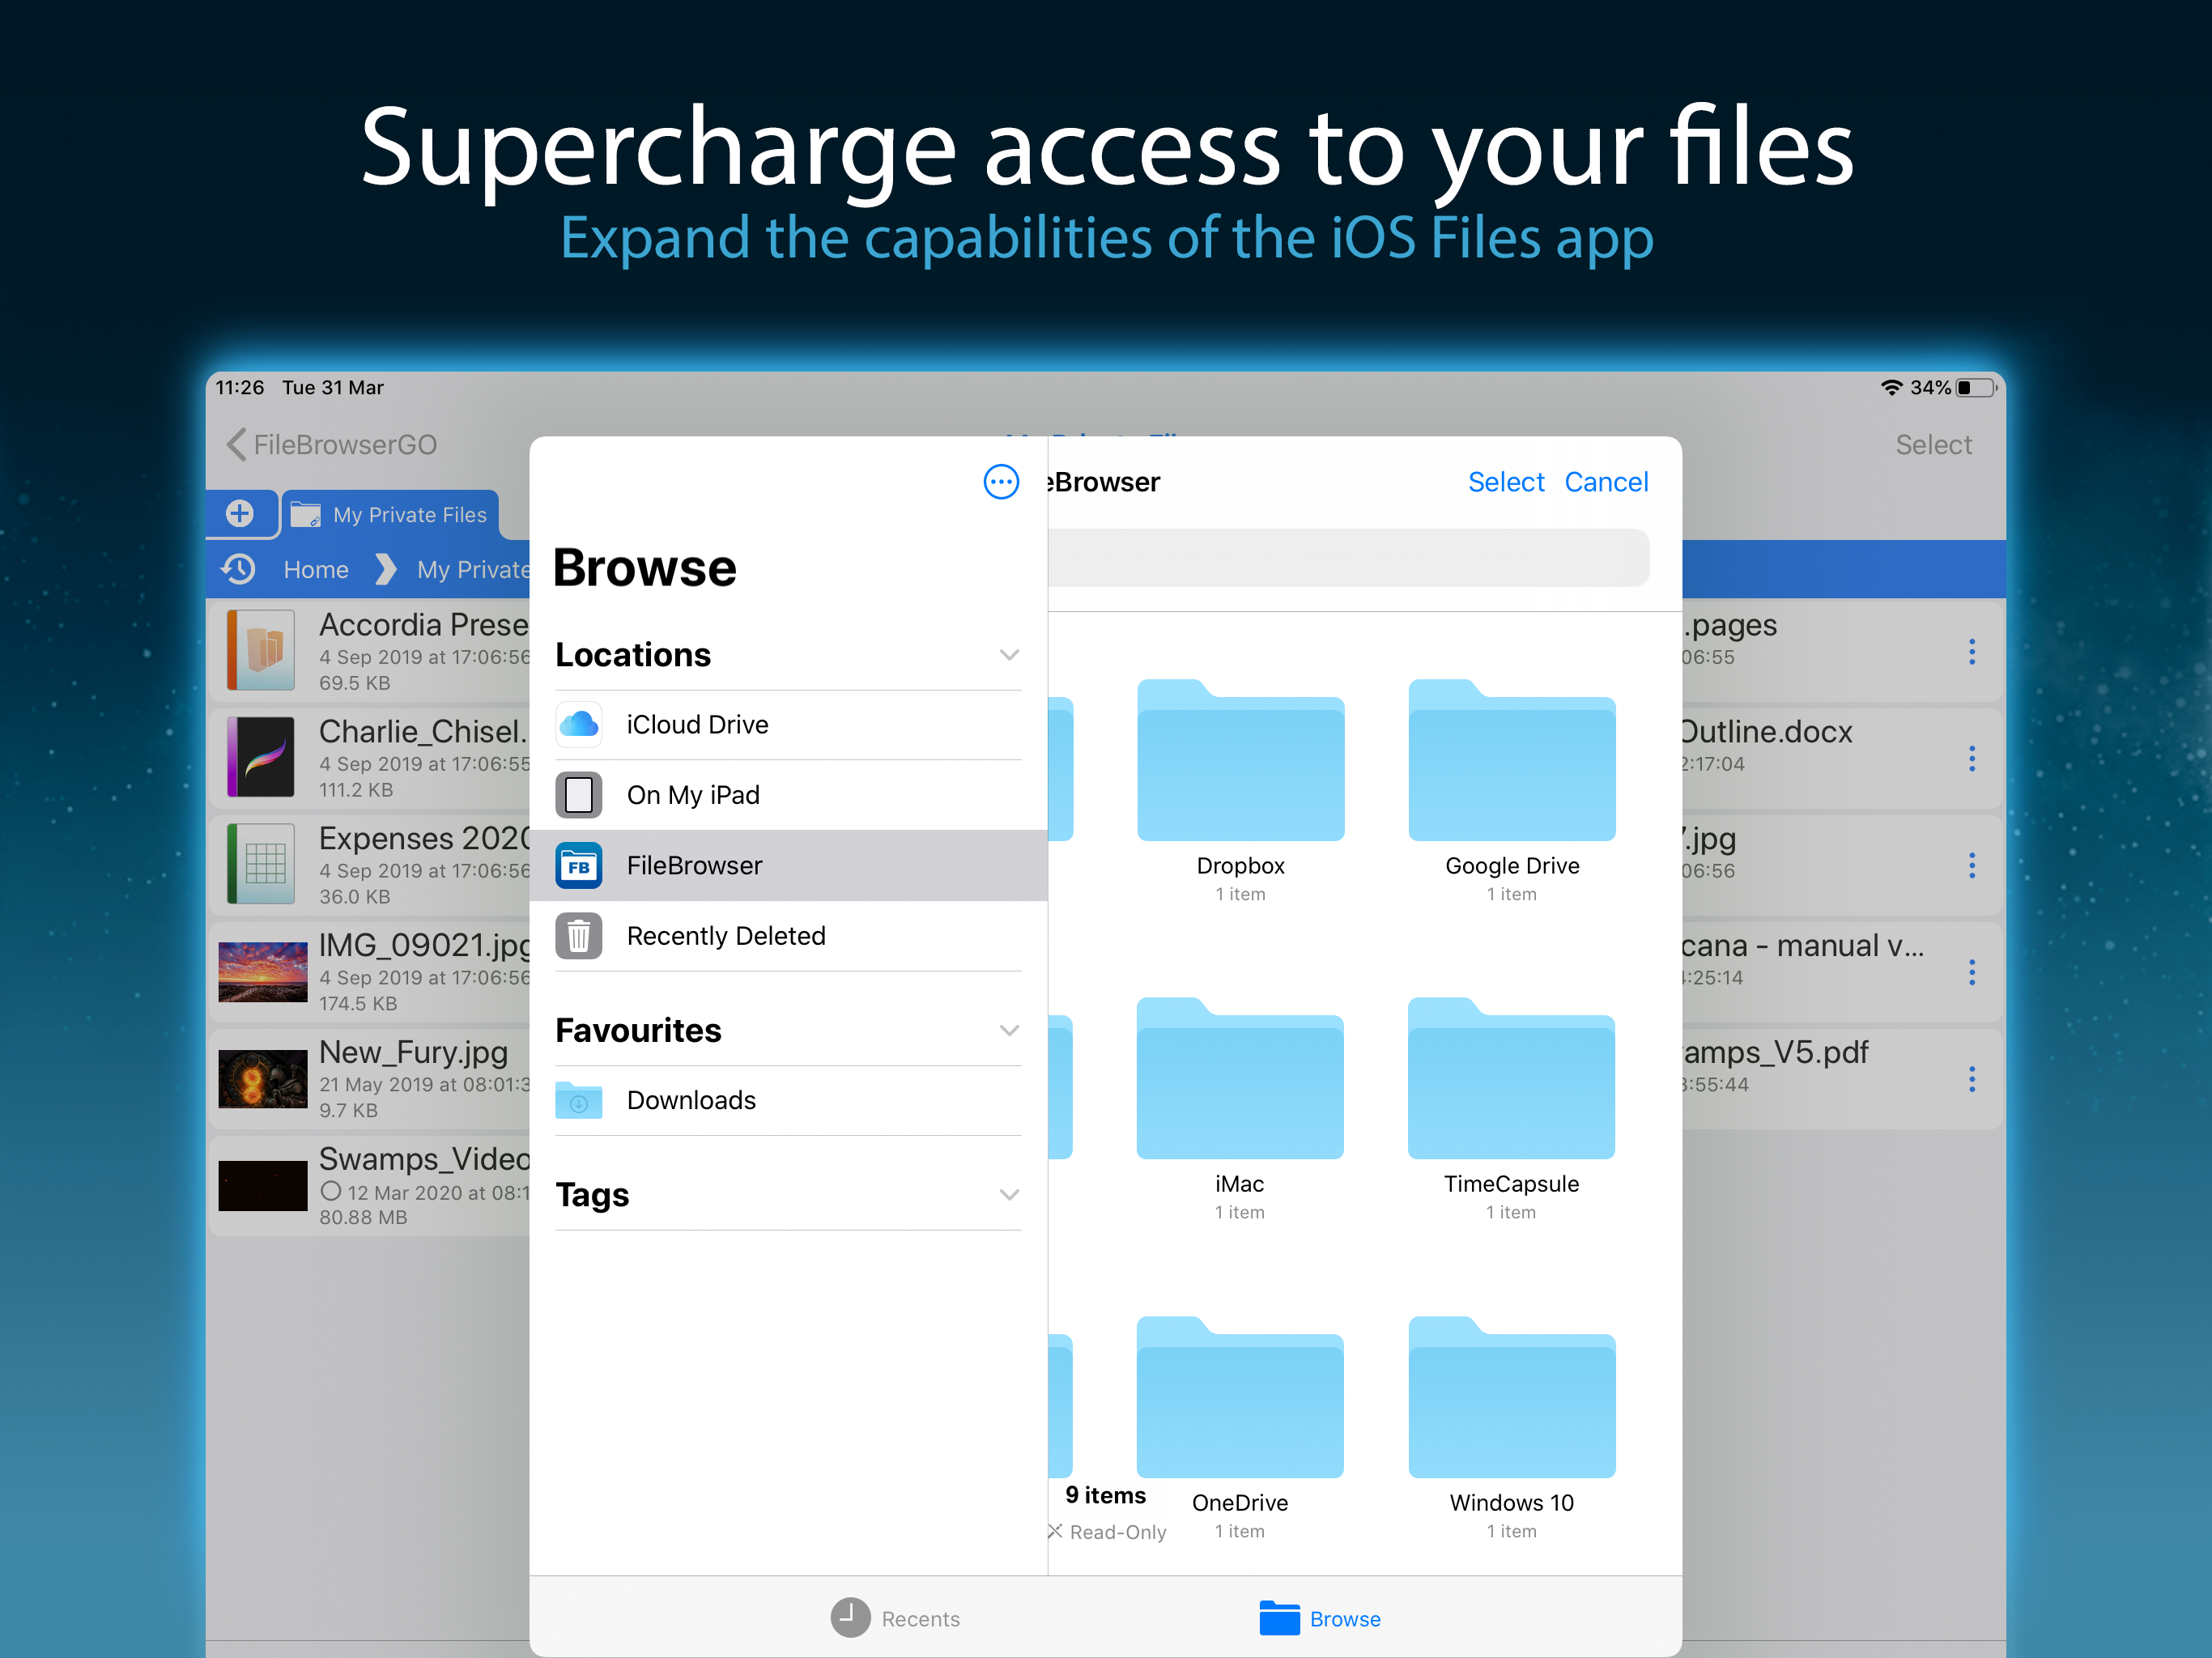Switch to the Recents tab
This screenshot has height=1658, width=2212.
[895, 1618]
